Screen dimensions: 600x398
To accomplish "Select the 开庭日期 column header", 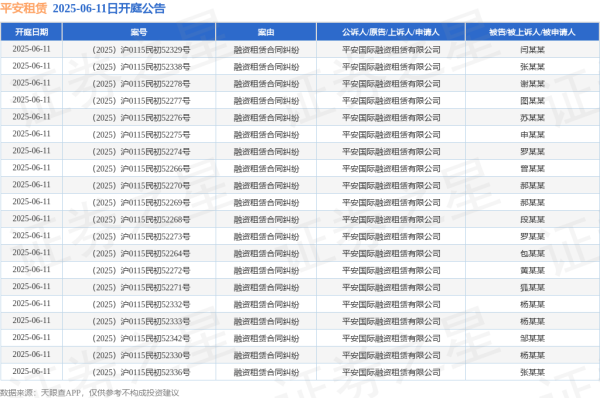I will click(31, 32).
